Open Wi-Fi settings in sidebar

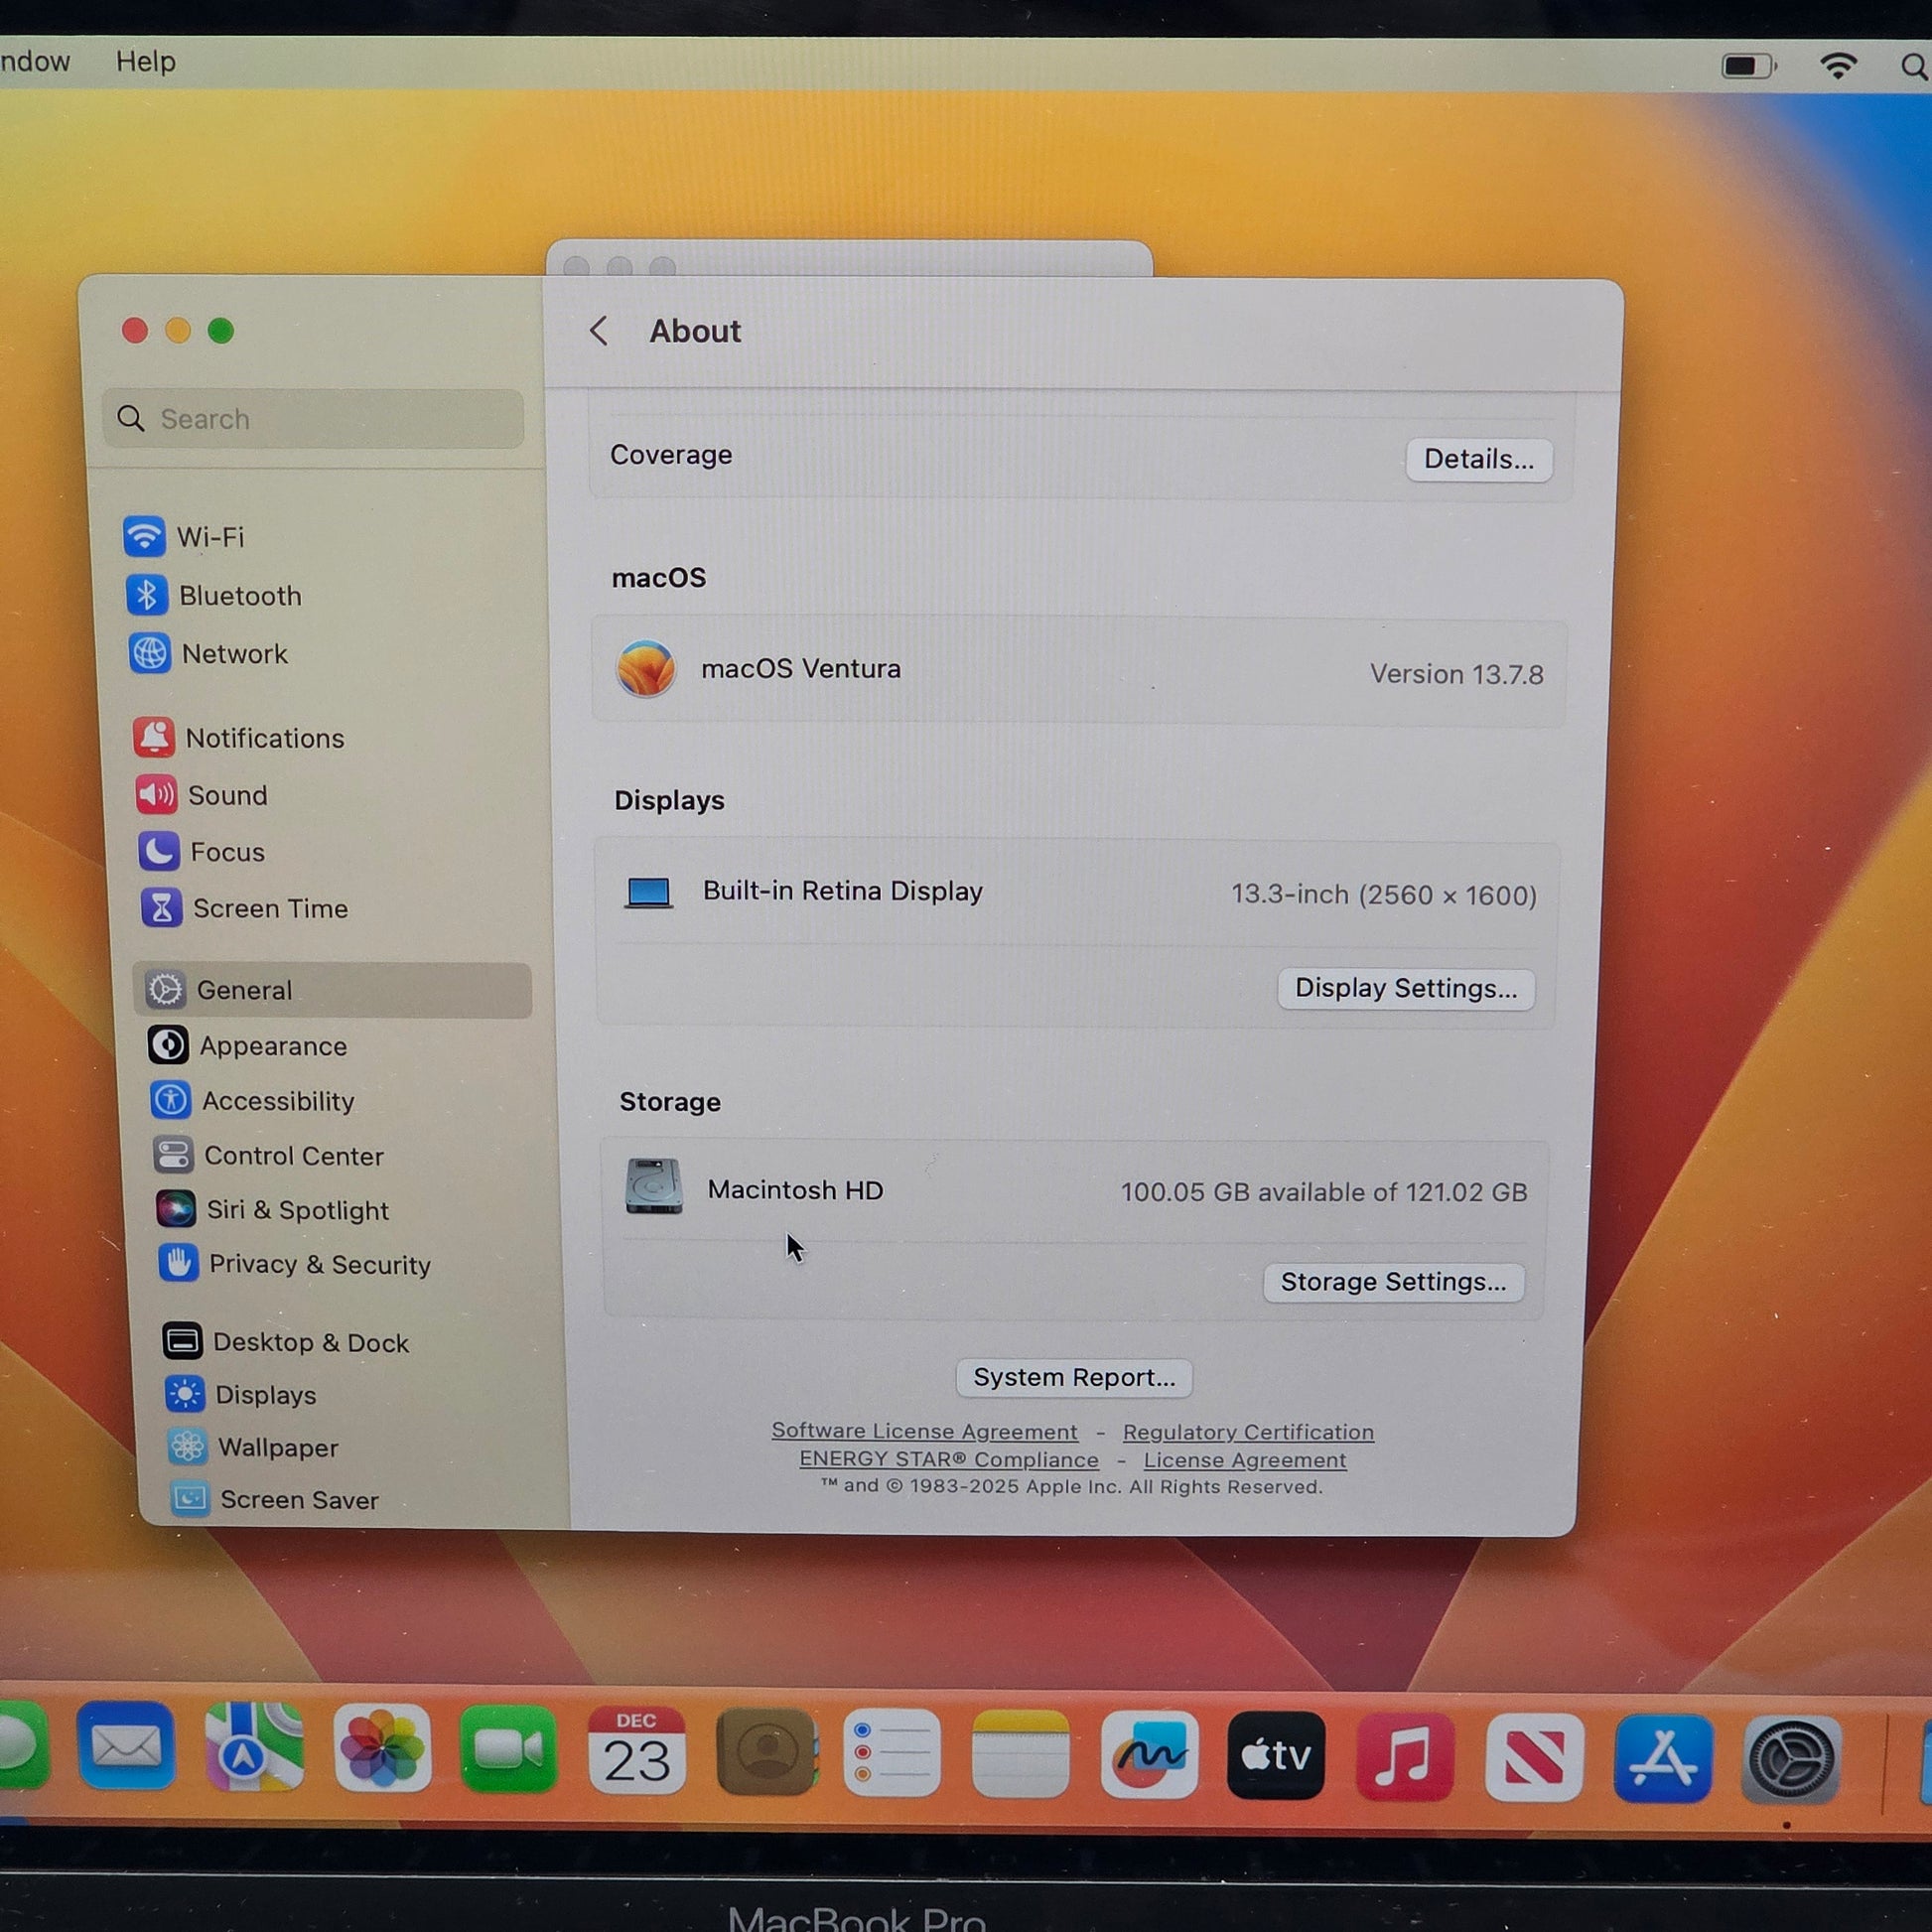[x=209, y=537]
